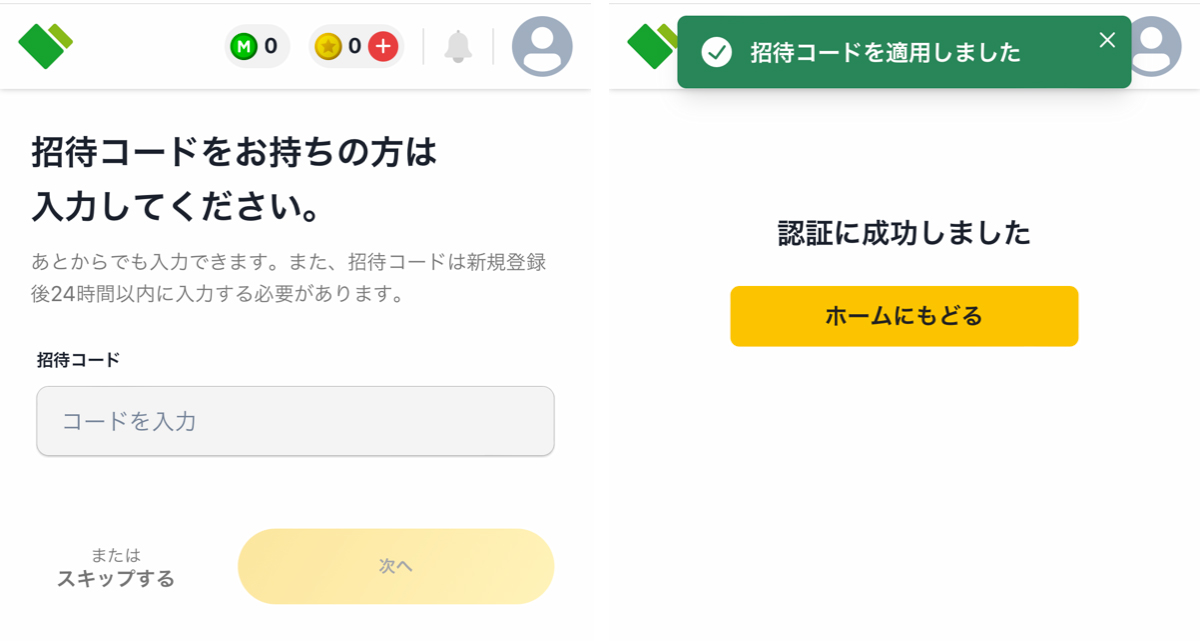Click the コードを入力 invite code field
The image size is (1200, 641).
point(295,421)
